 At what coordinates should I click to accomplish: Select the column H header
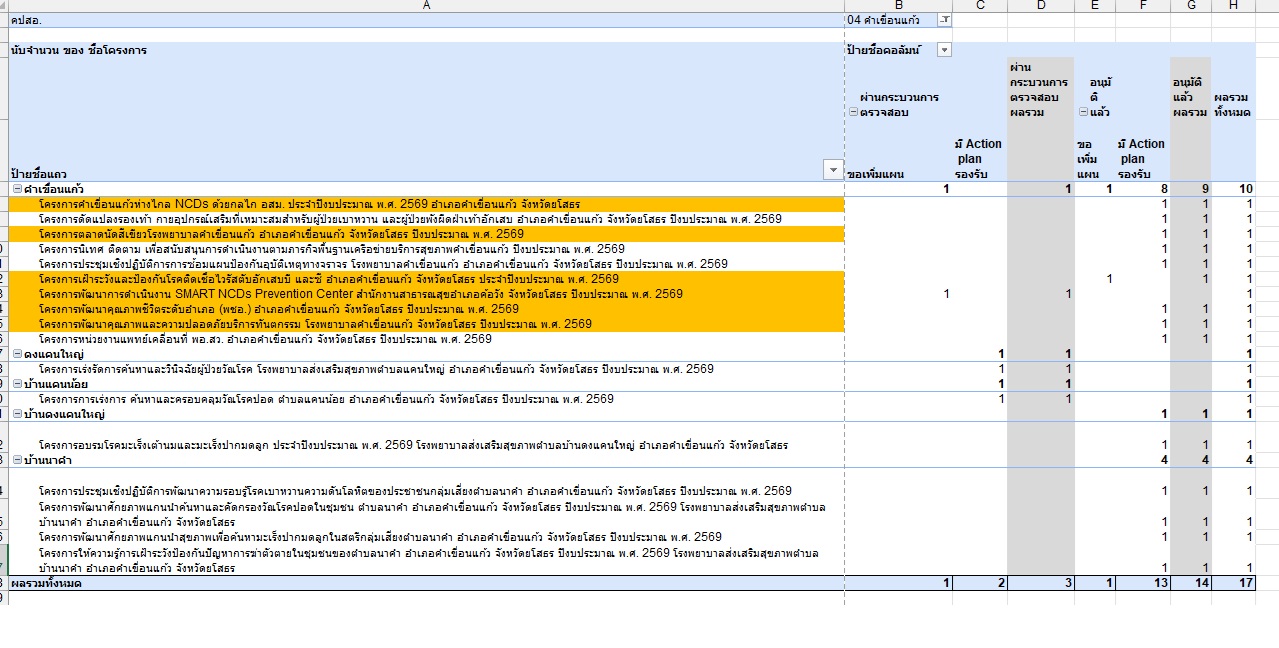pyautogui.click(x=1233, y=6)
